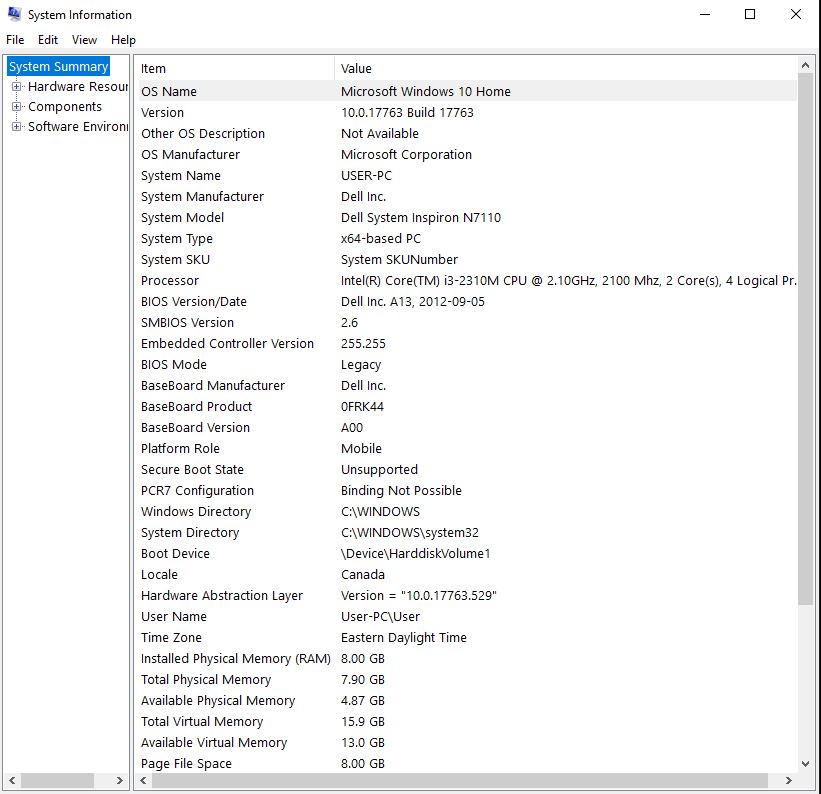Select the Other OS Description item
Screen dimensions: 821x794
tap(203, 134)
